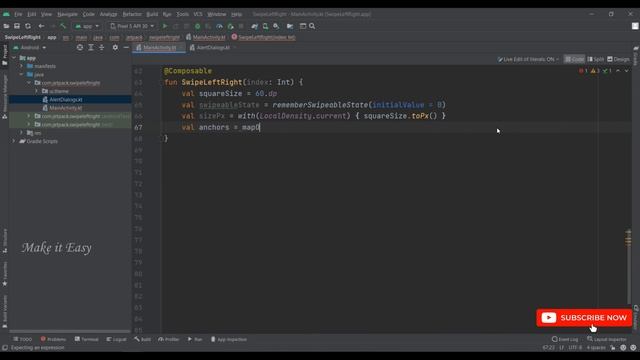640x360 pixels.
Task: Click the Collapse All icon in Project panel
Action: pyautogui.click(x=102, y=48)
